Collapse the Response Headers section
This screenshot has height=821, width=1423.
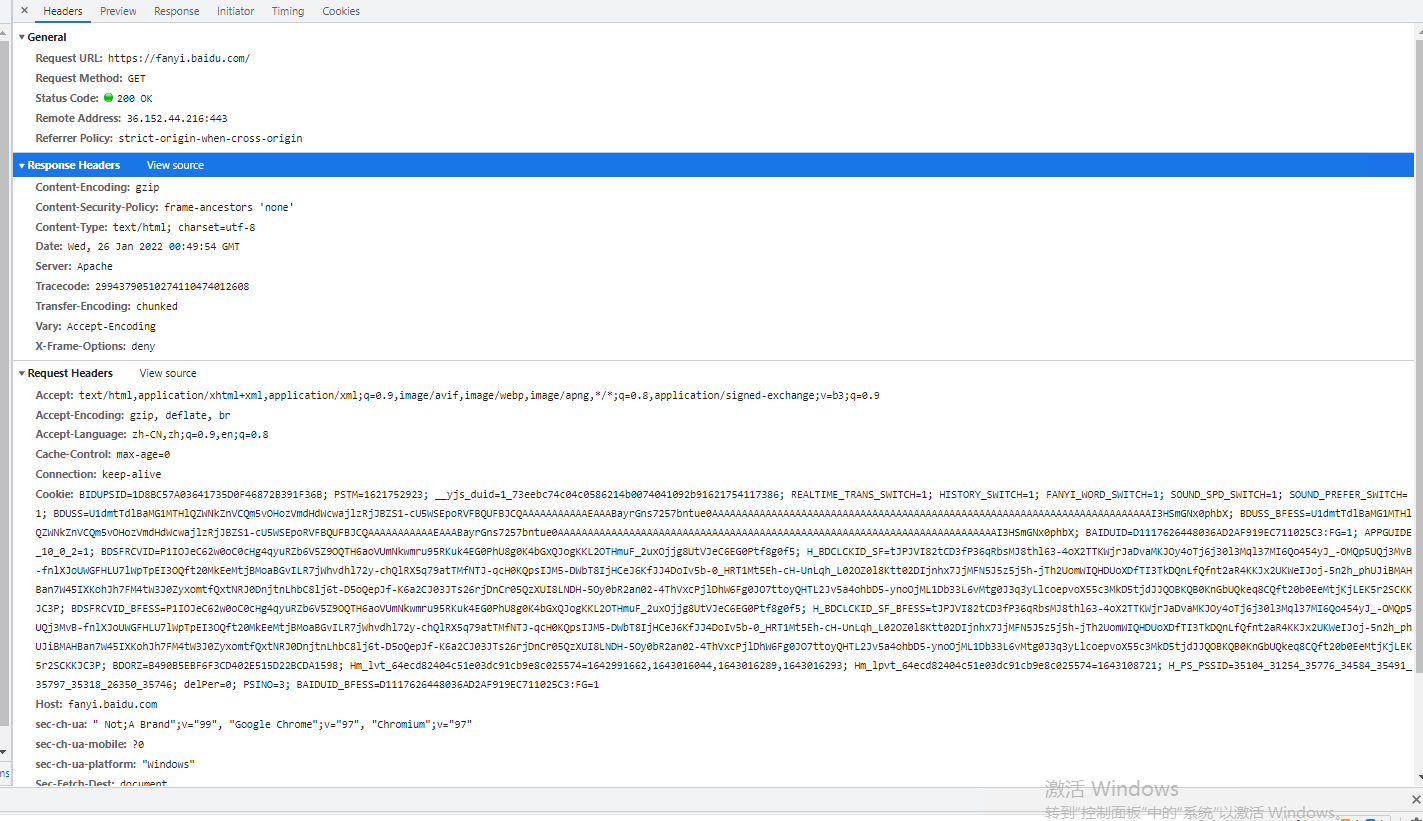(22, 166)
